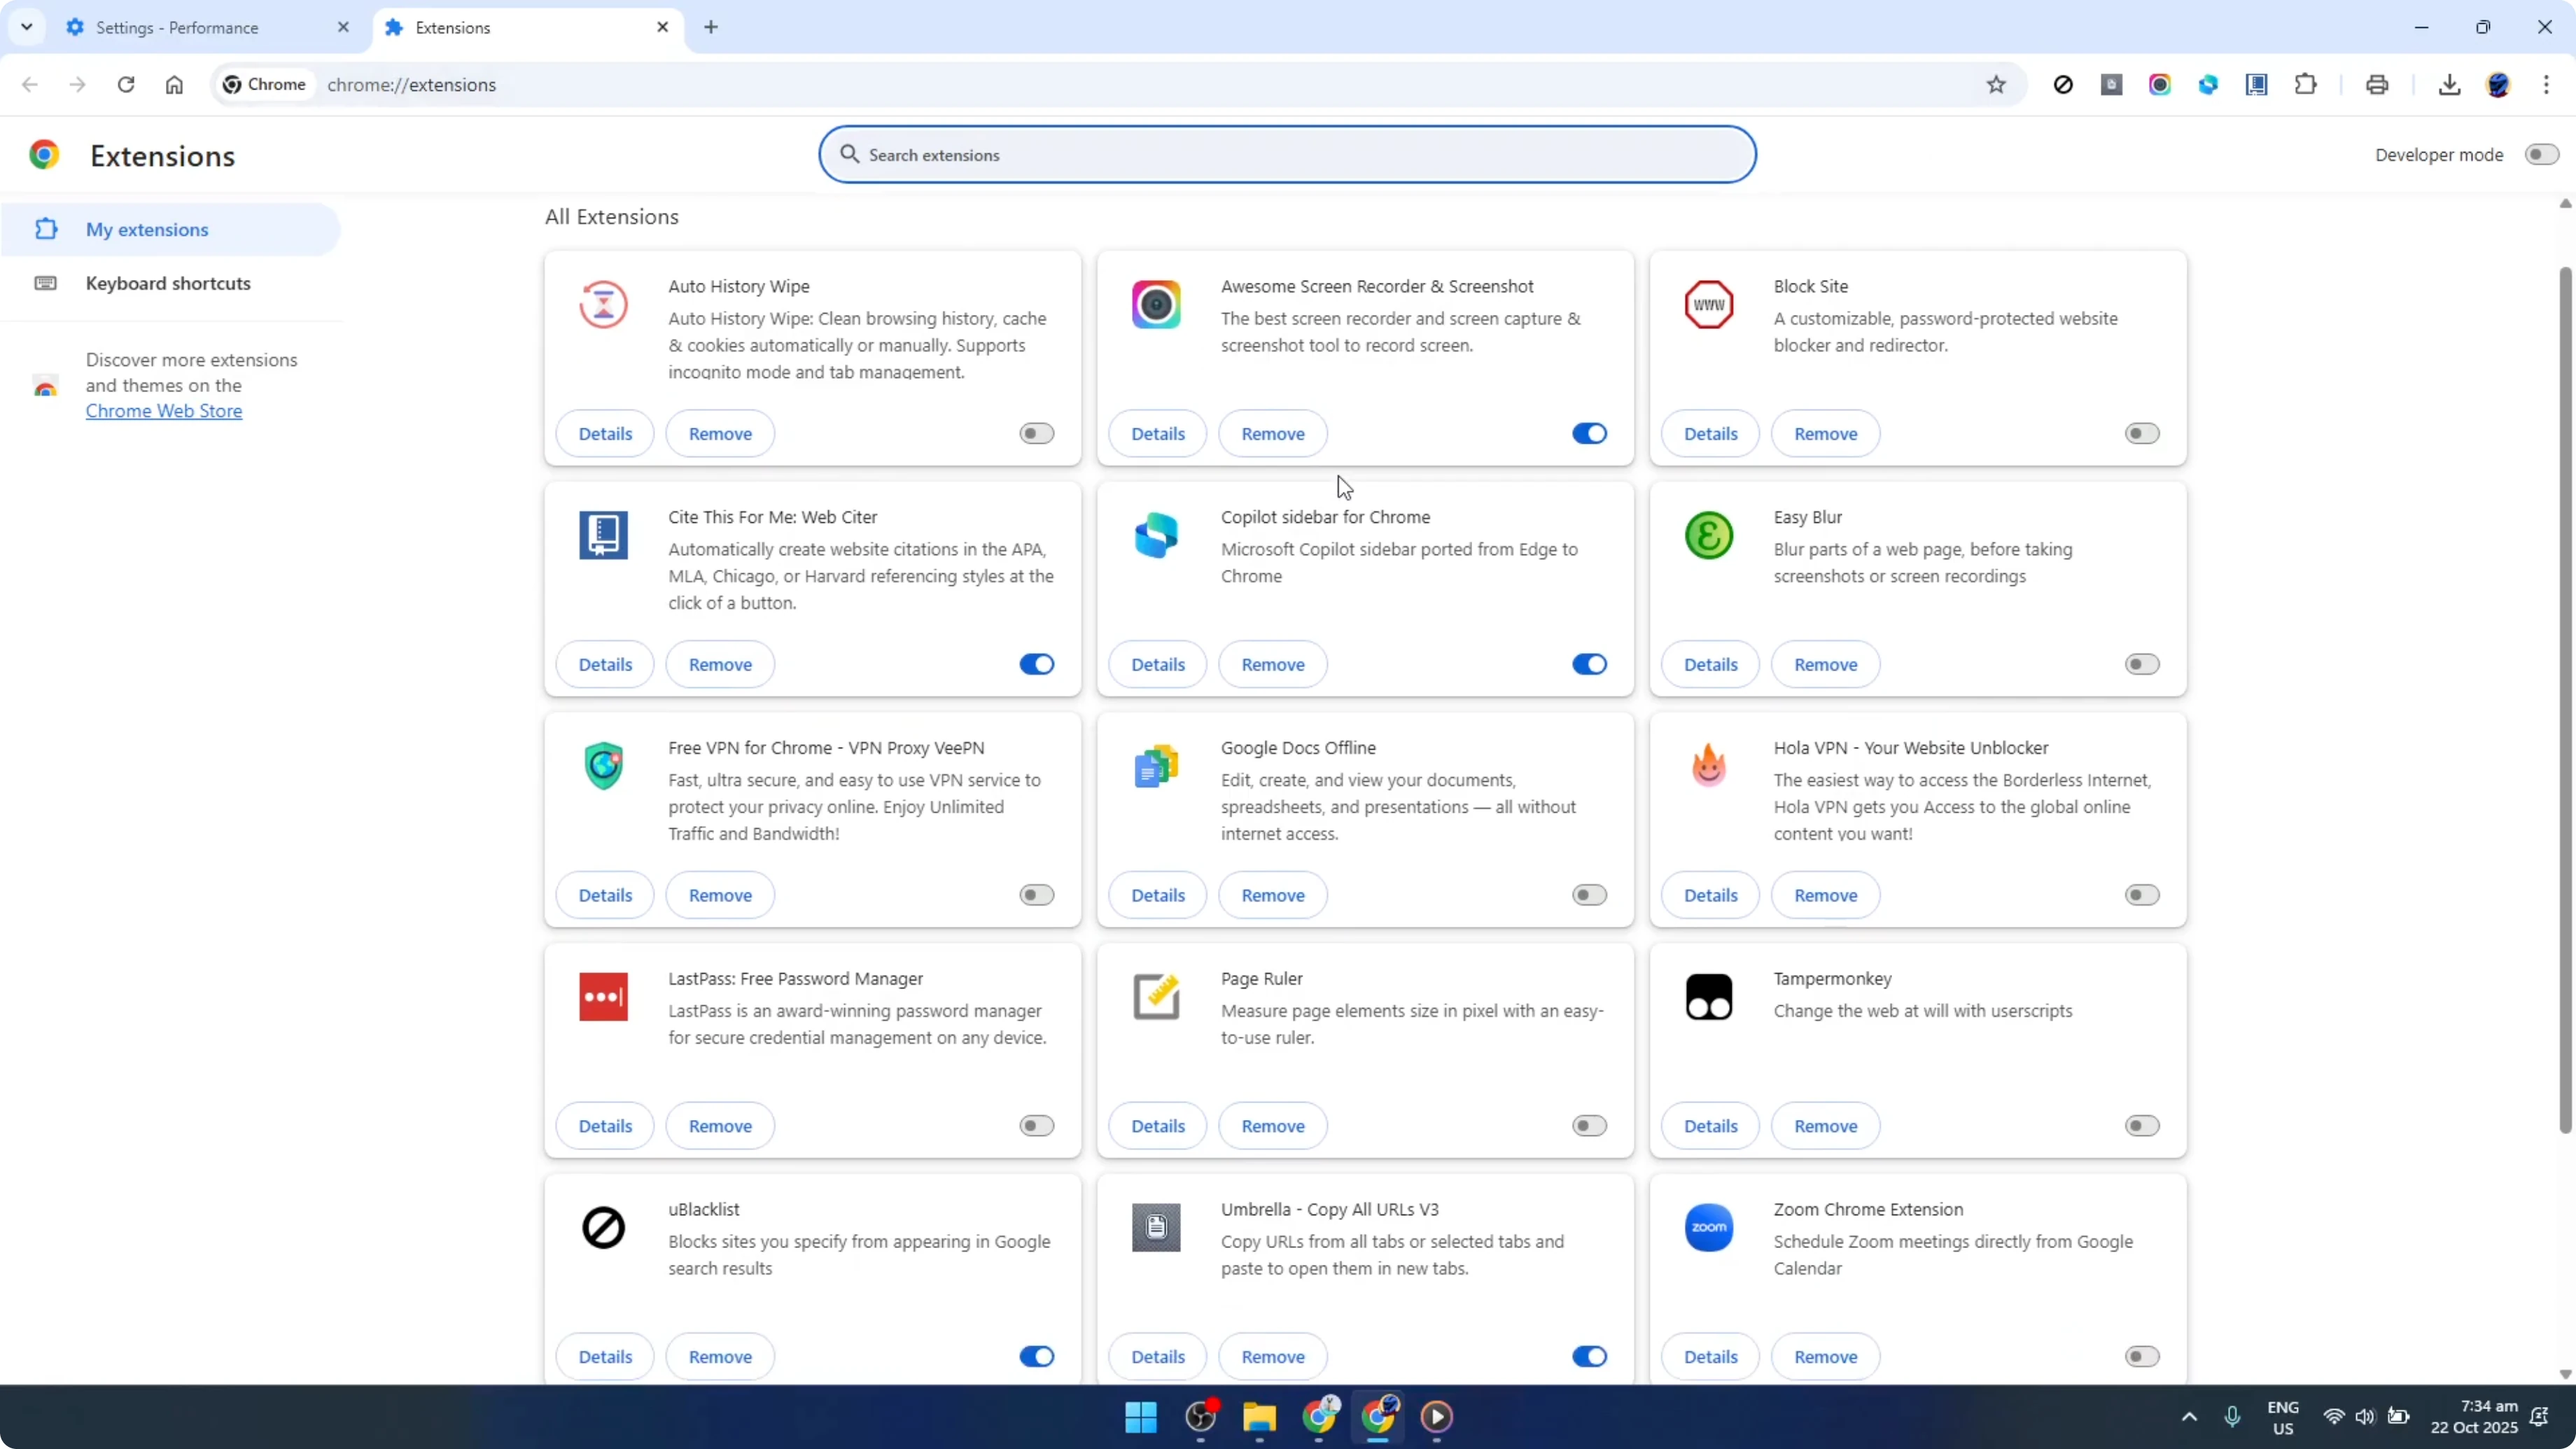Click the Zoom Chrome Extension icon
2576x1449 pixels.
click(1709, 1228)
